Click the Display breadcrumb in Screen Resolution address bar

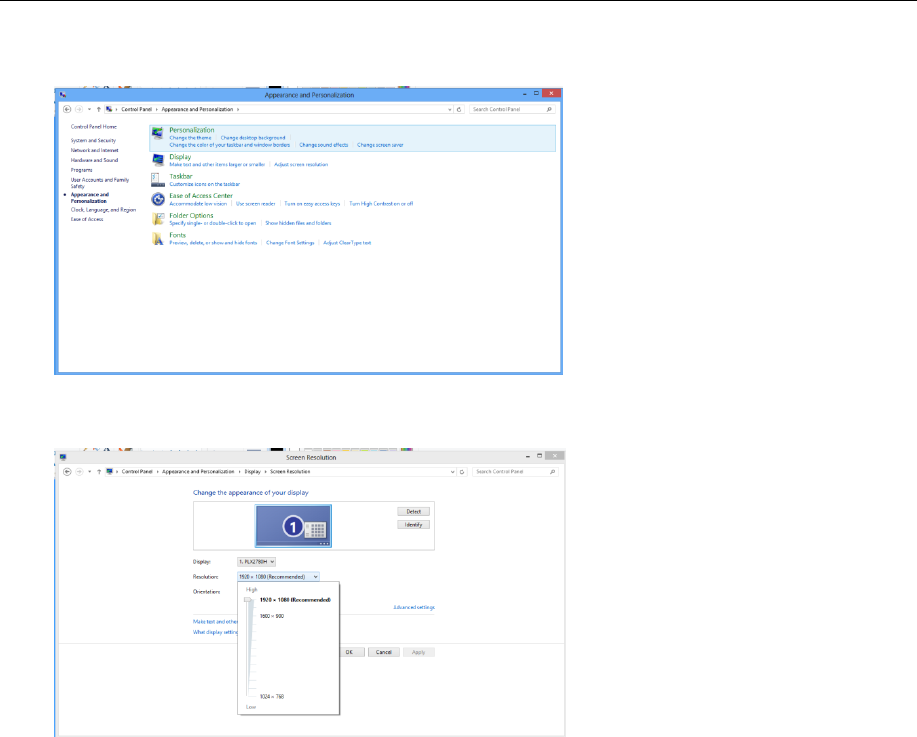pyautogui.click(x=253, y=471)
